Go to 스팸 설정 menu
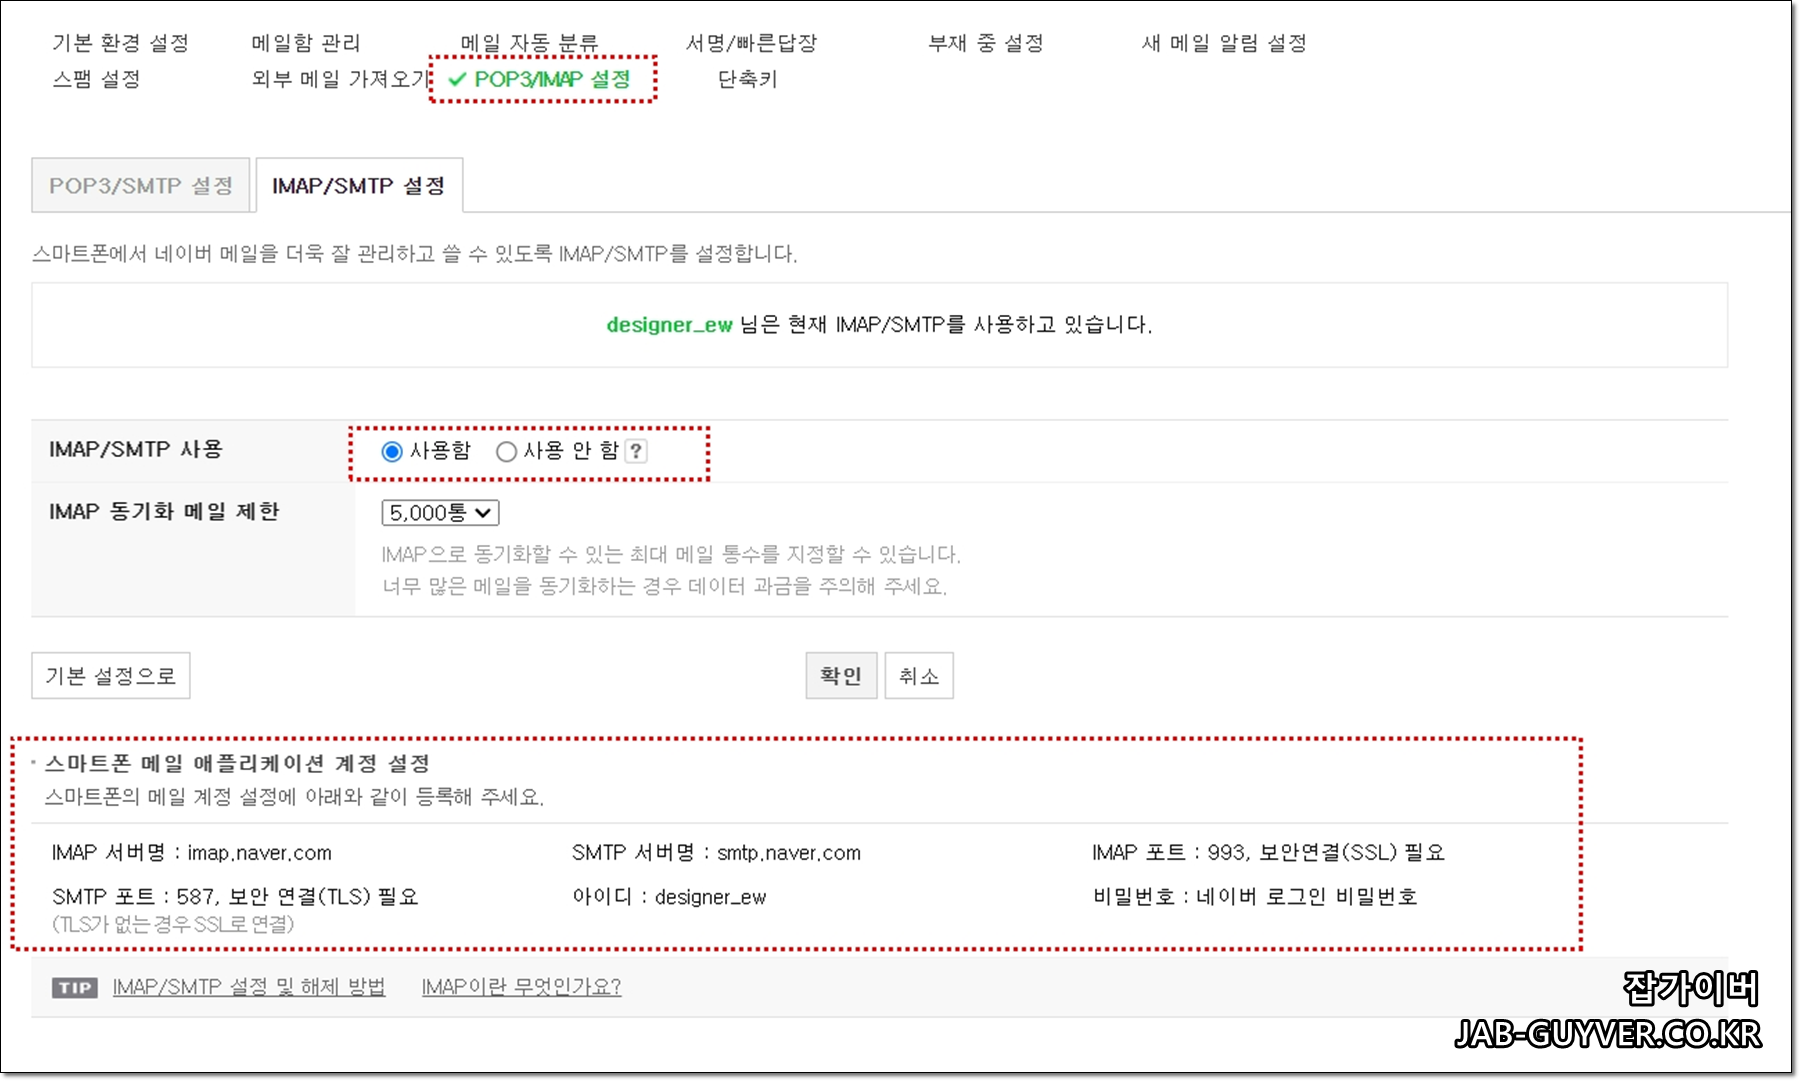 (92, 81)
